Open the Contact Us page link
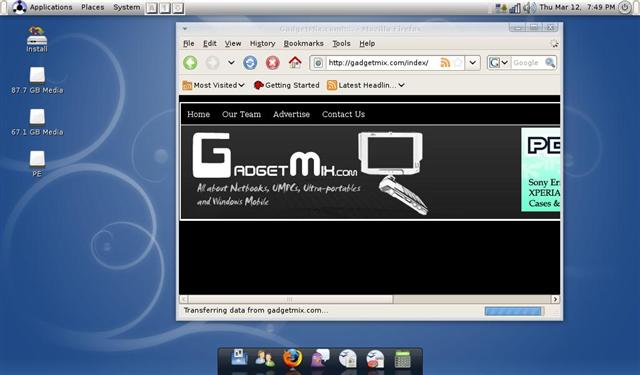This screenshot has height=375, width=640. pos(343,114)
